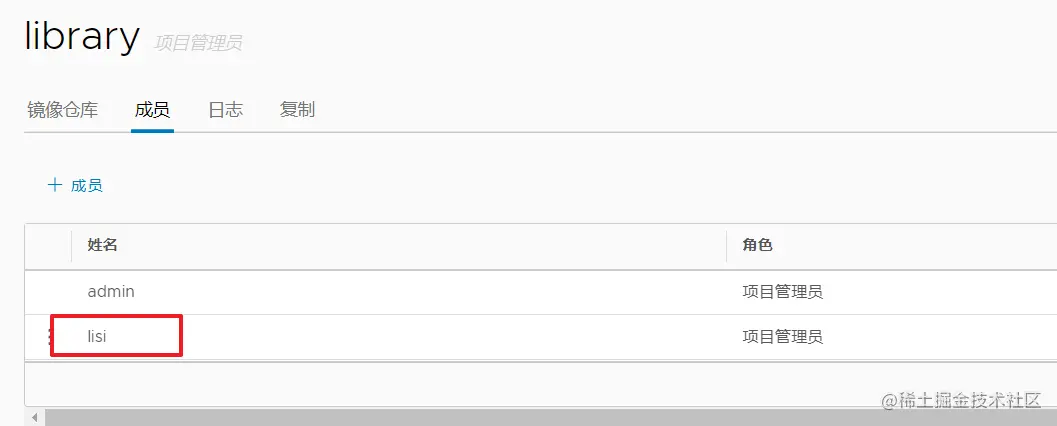This screenshot has width=1057, height=426.
Task: Click lisi's 项目管理员 role cell
Action: pos(782,337)
